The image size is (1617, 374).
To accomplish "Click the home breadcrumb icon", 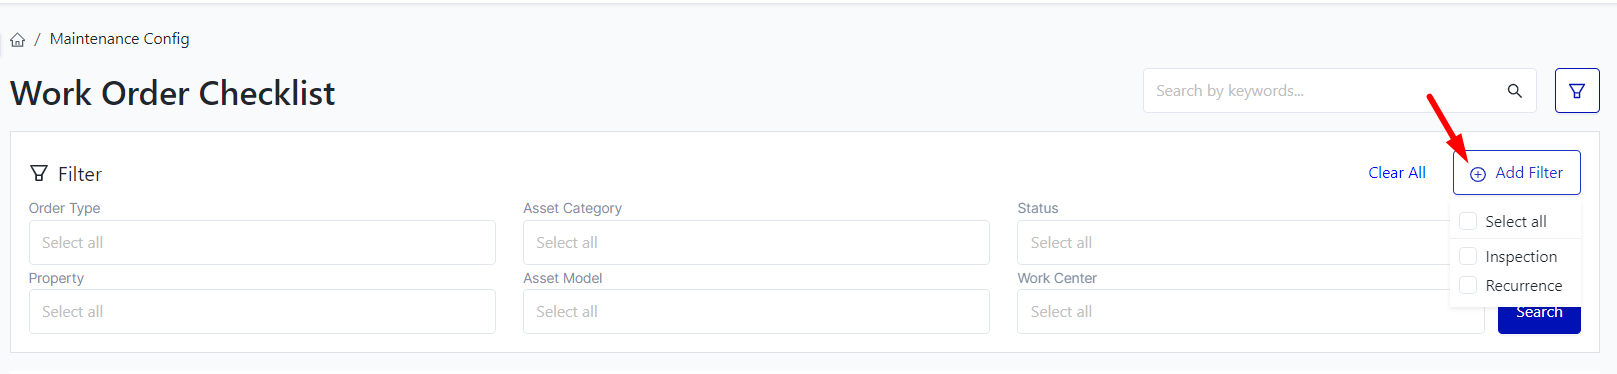I will pos(17,40).
